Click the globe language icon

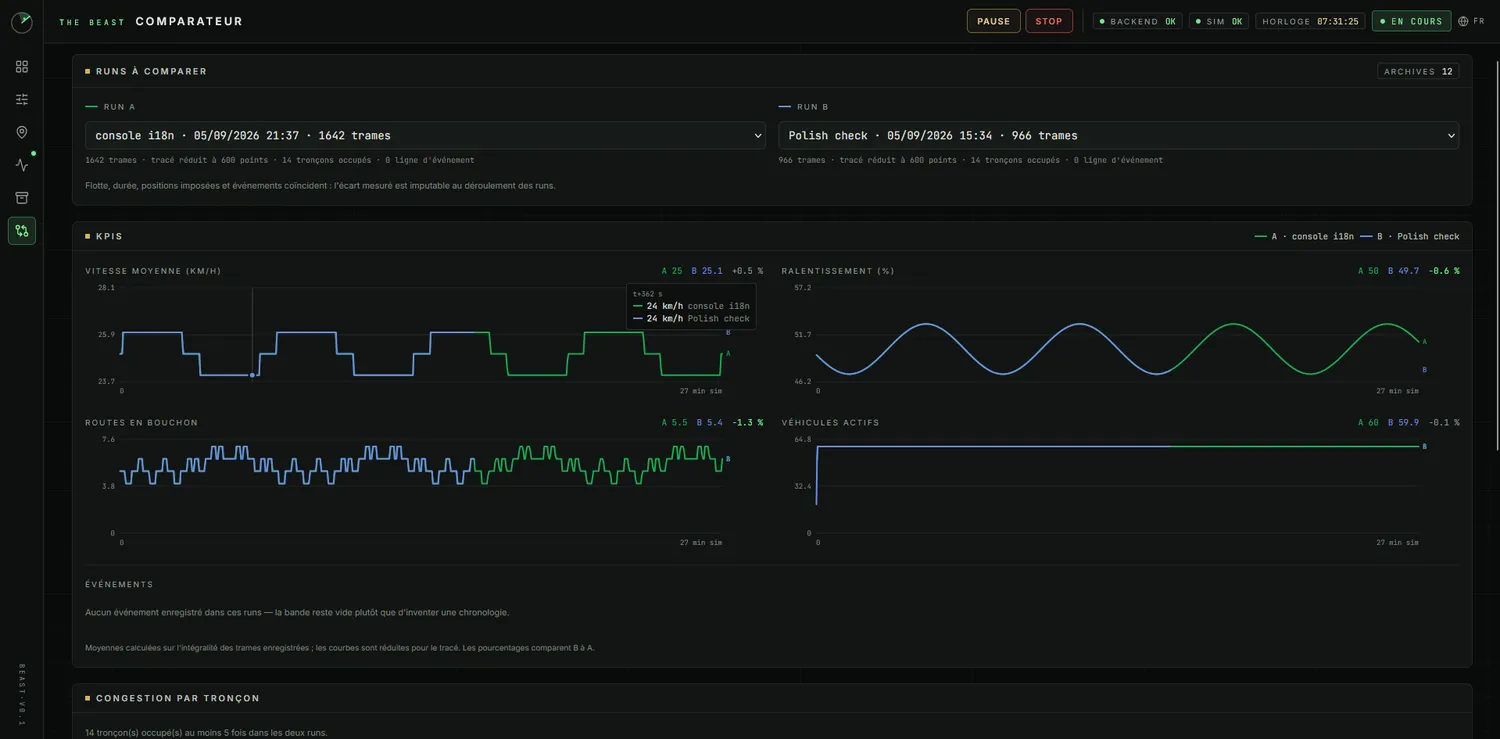click(x=1463, y=21)
